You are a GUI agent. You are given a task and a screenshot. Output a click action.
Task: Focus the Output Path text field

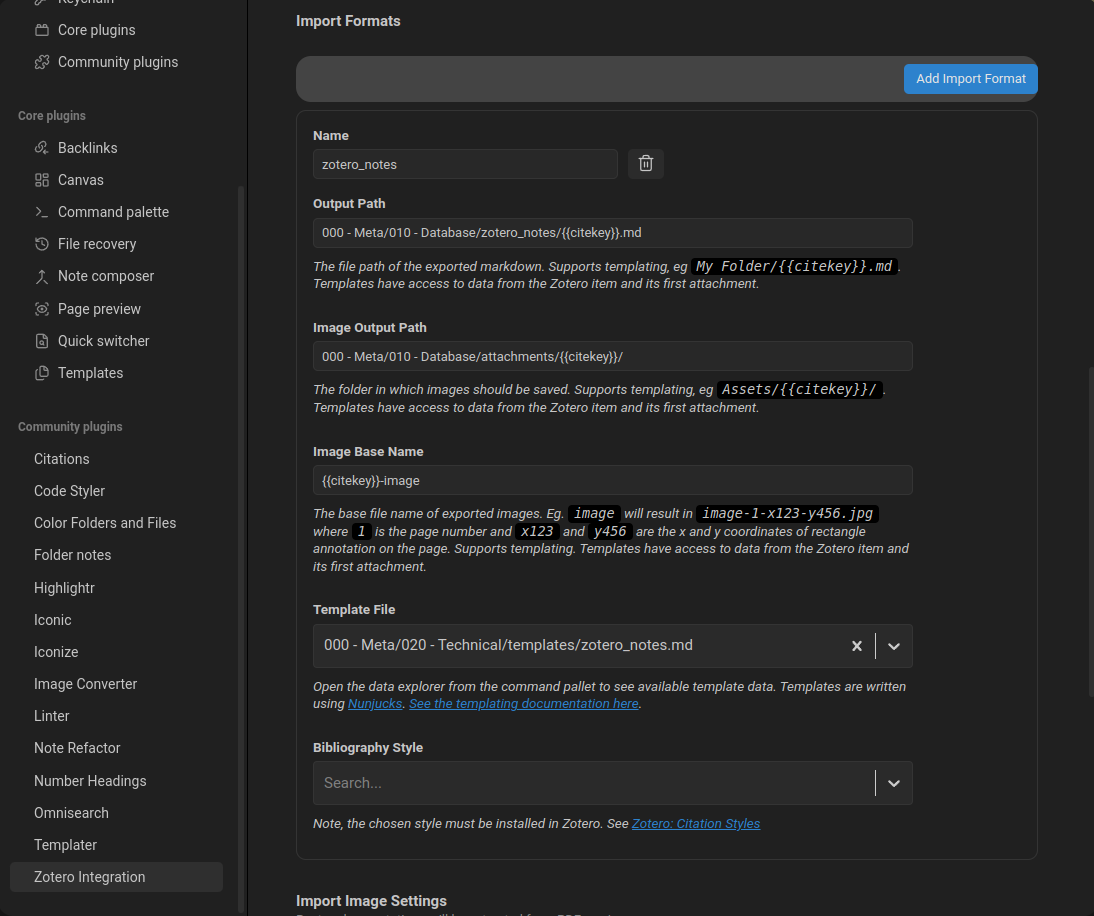click(x=612, y=233)
